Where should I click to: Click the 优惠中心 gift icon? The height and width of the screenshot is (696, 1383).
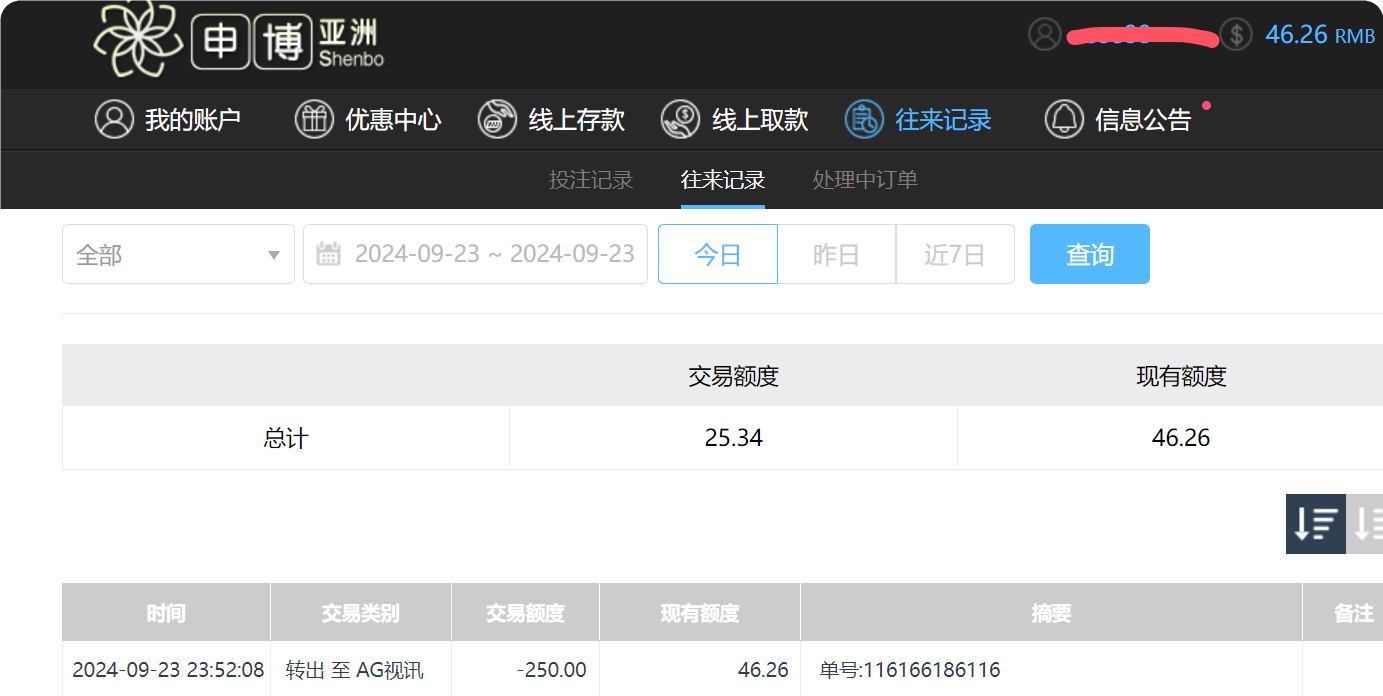tap(314, 119)
